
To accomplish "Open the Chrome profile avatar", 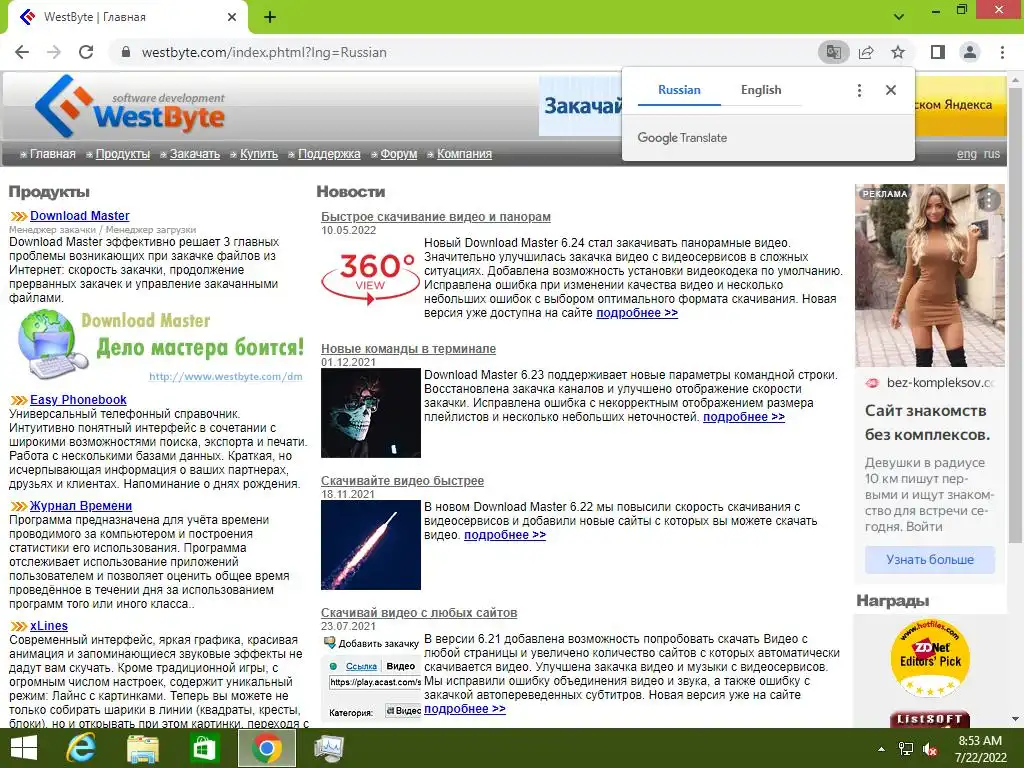I will (970, 52).
